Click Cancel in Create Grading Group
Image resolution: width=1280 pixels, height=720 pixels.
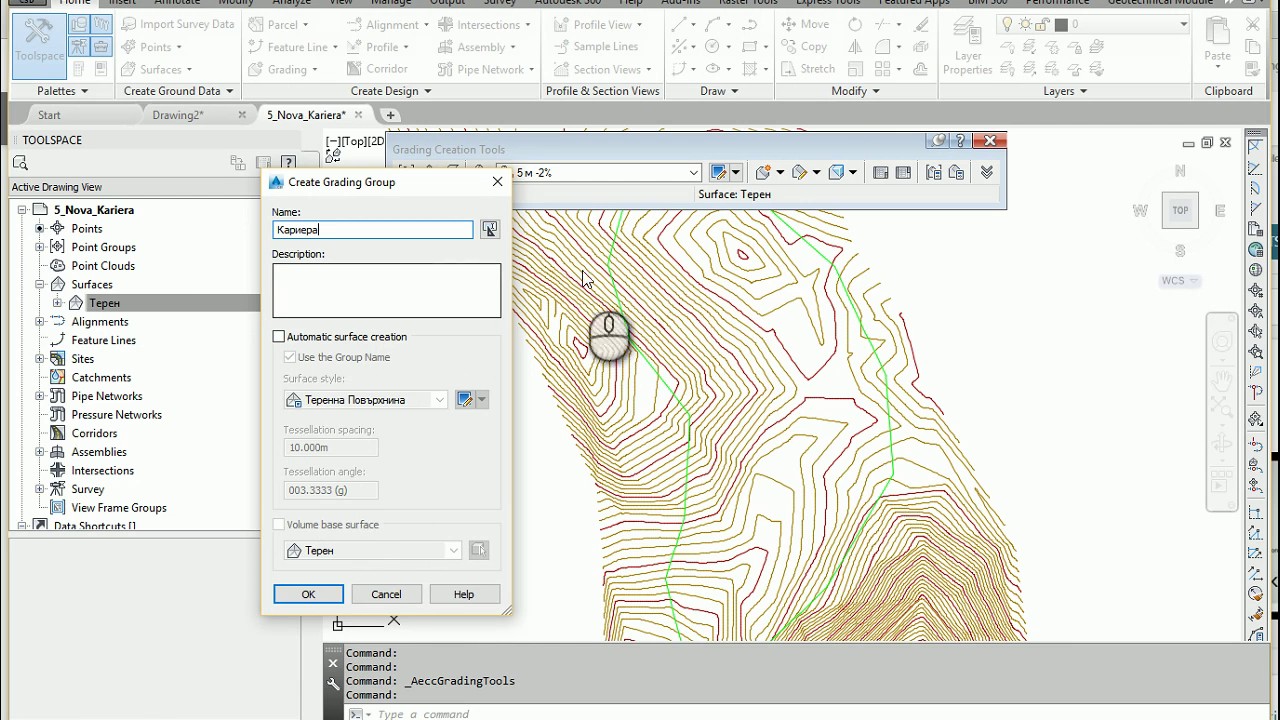[386, 594]
